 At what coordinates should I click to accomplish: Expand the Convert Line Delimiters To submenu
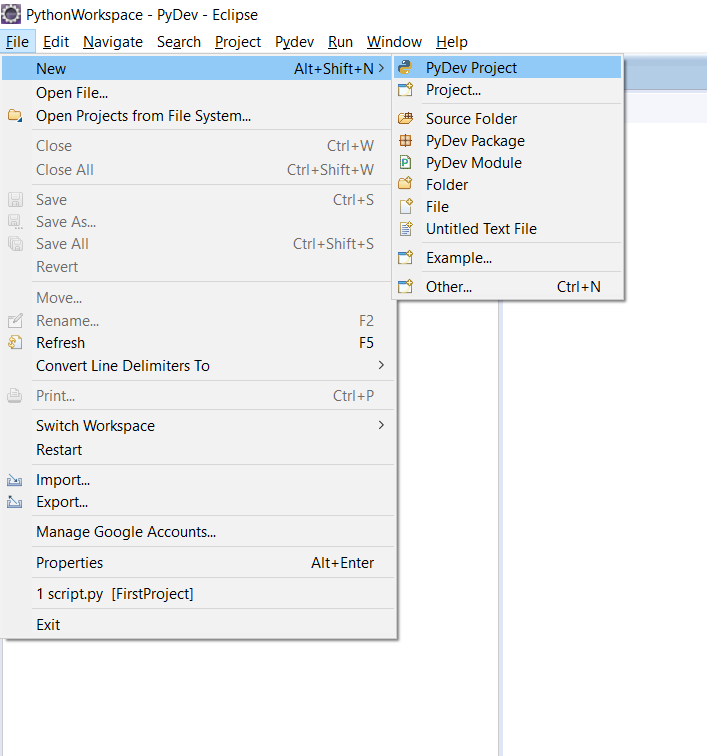click(381, 366)
